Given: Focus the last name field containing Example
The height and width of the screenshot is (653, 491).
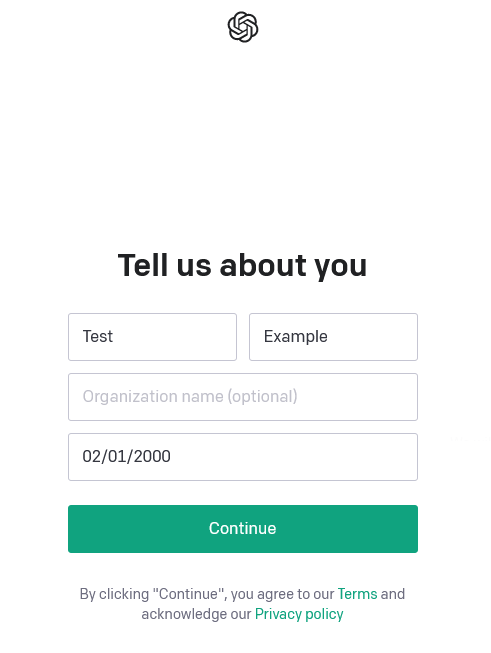Looking at the screenshot, I should coord(333,337).
